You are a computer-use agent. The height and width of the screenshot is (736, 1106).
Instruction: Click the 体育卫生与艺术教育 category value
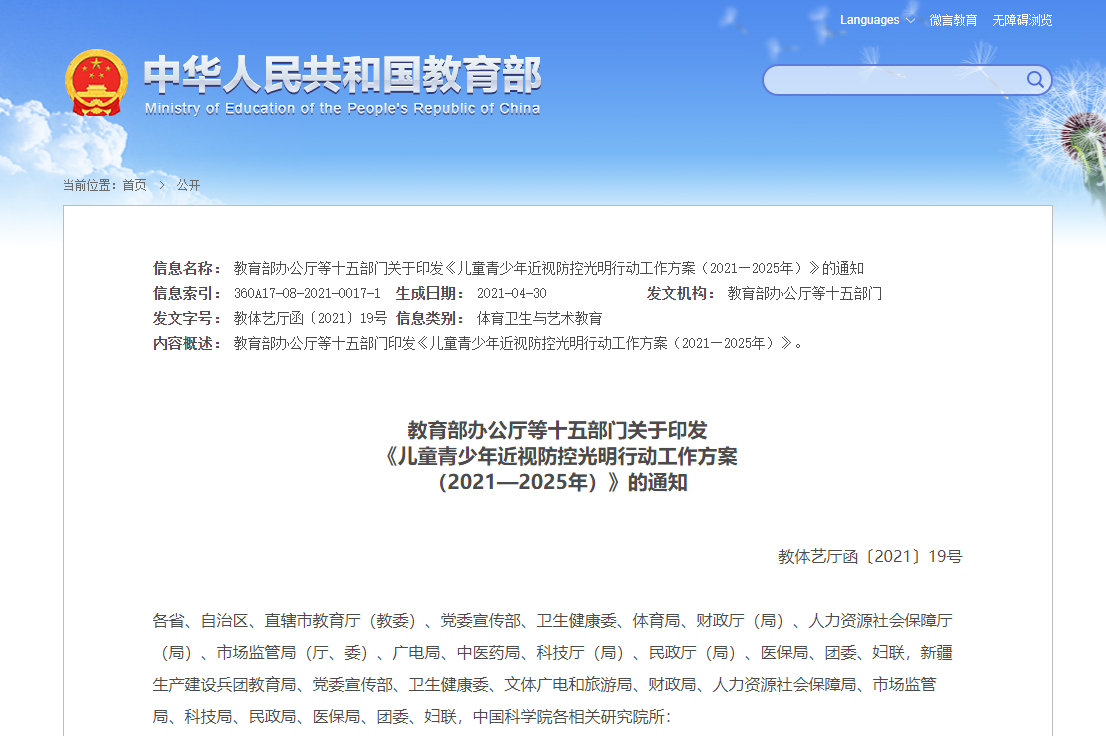coord(539,319)
